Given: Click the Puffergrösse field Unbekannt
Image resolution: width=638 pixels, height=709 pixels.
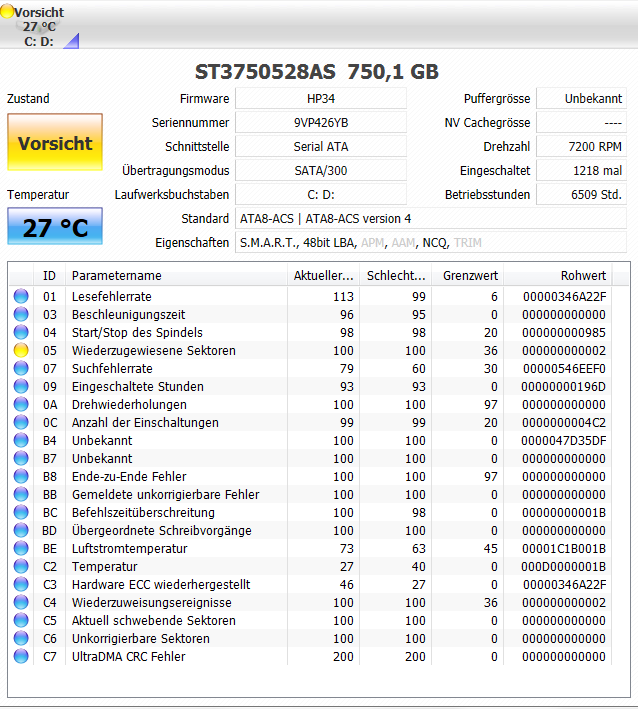Looking at the screenshot, I should coord(581,99).
